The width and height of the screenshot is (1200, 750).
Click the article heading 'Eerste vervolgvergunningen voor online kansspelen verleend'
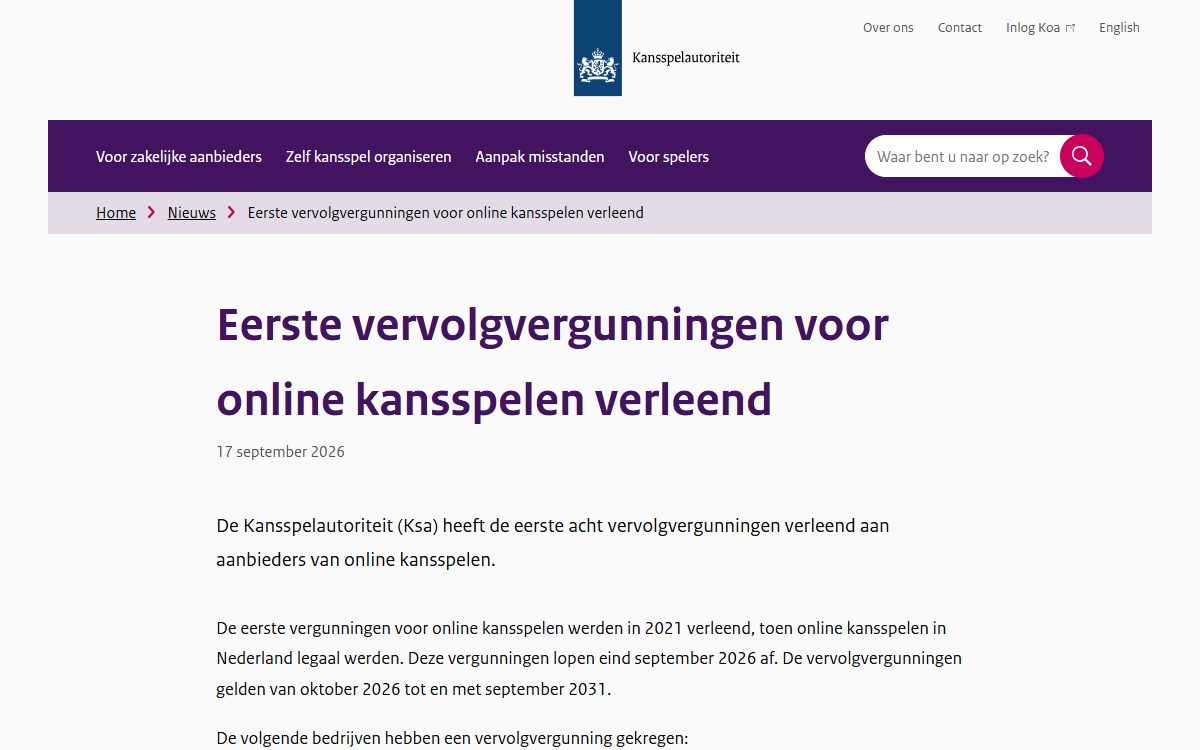tap(553, 362)
